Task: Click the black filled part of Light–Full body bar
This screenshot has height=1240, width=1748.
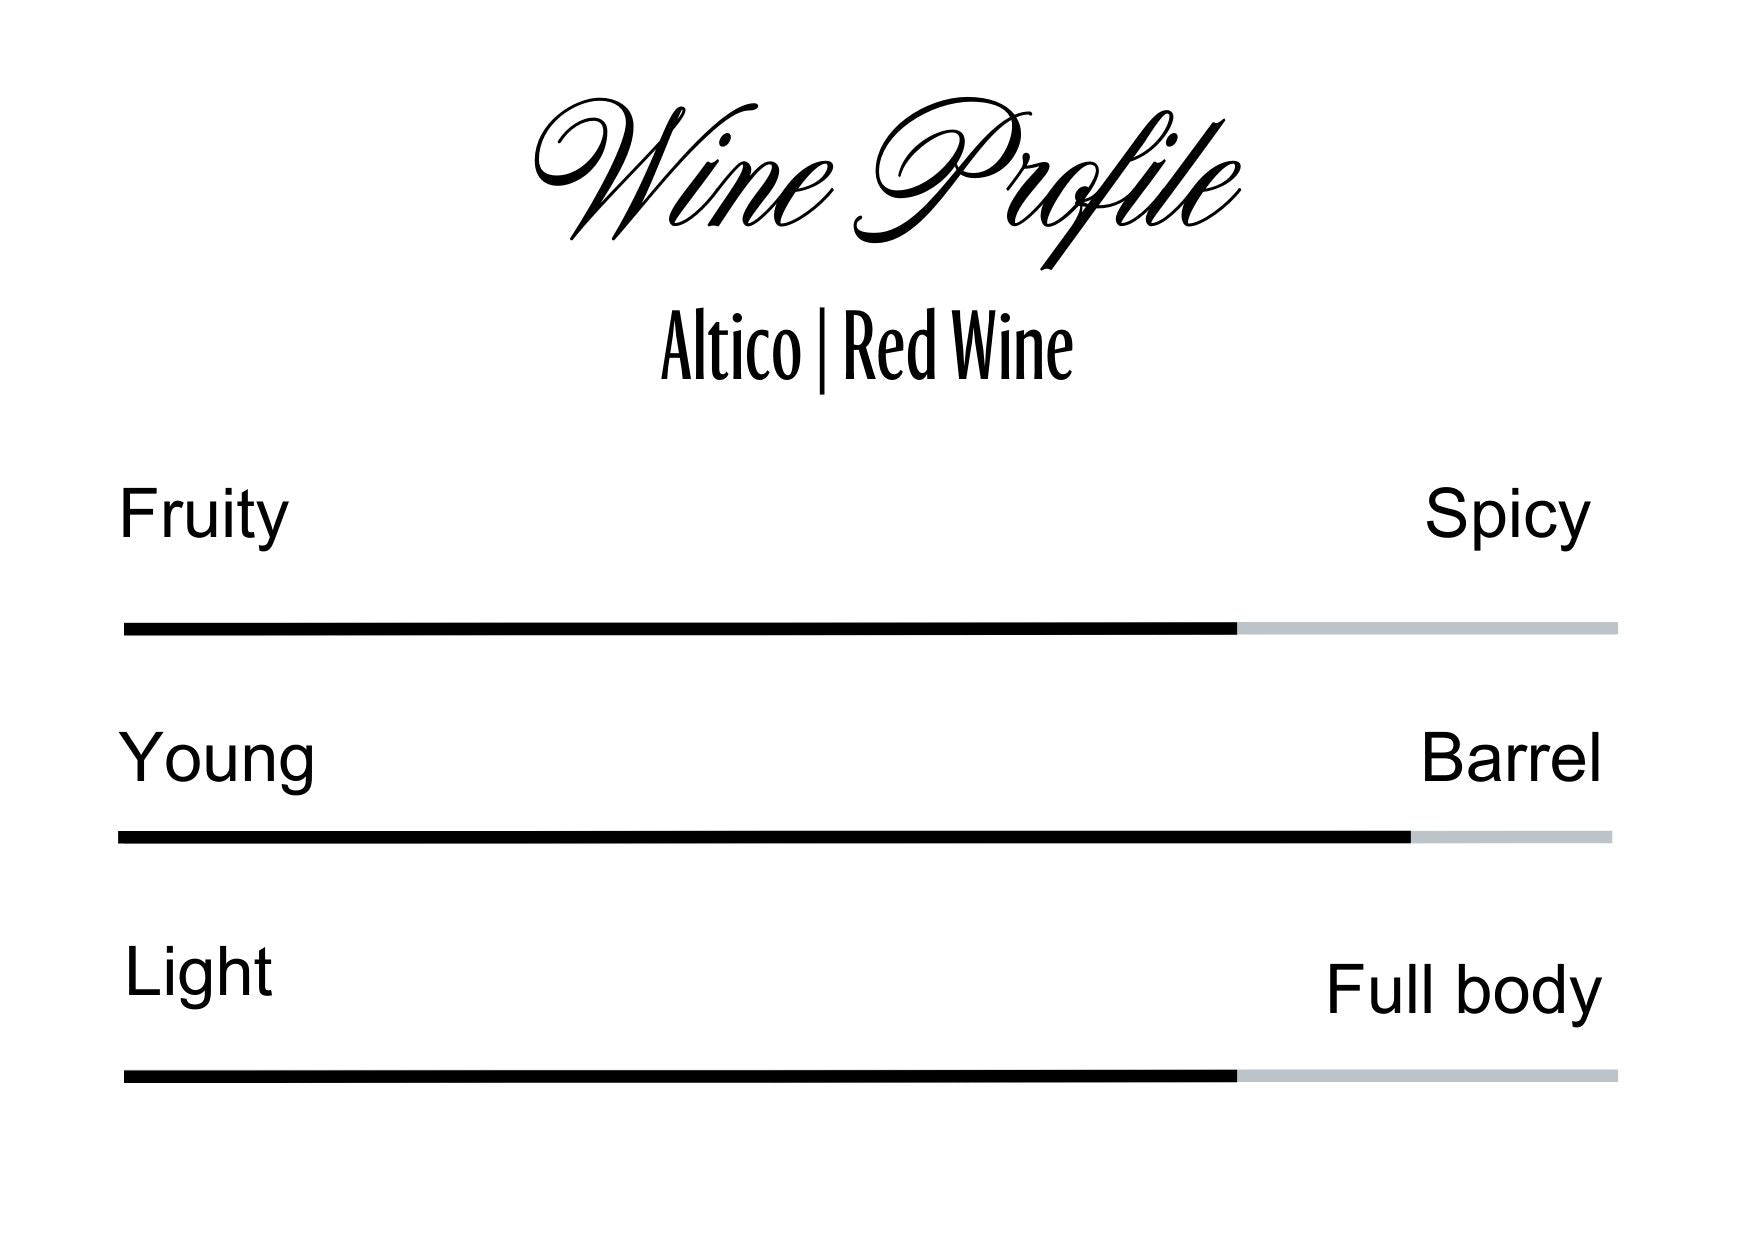Action: click(x=680, y=1076)
